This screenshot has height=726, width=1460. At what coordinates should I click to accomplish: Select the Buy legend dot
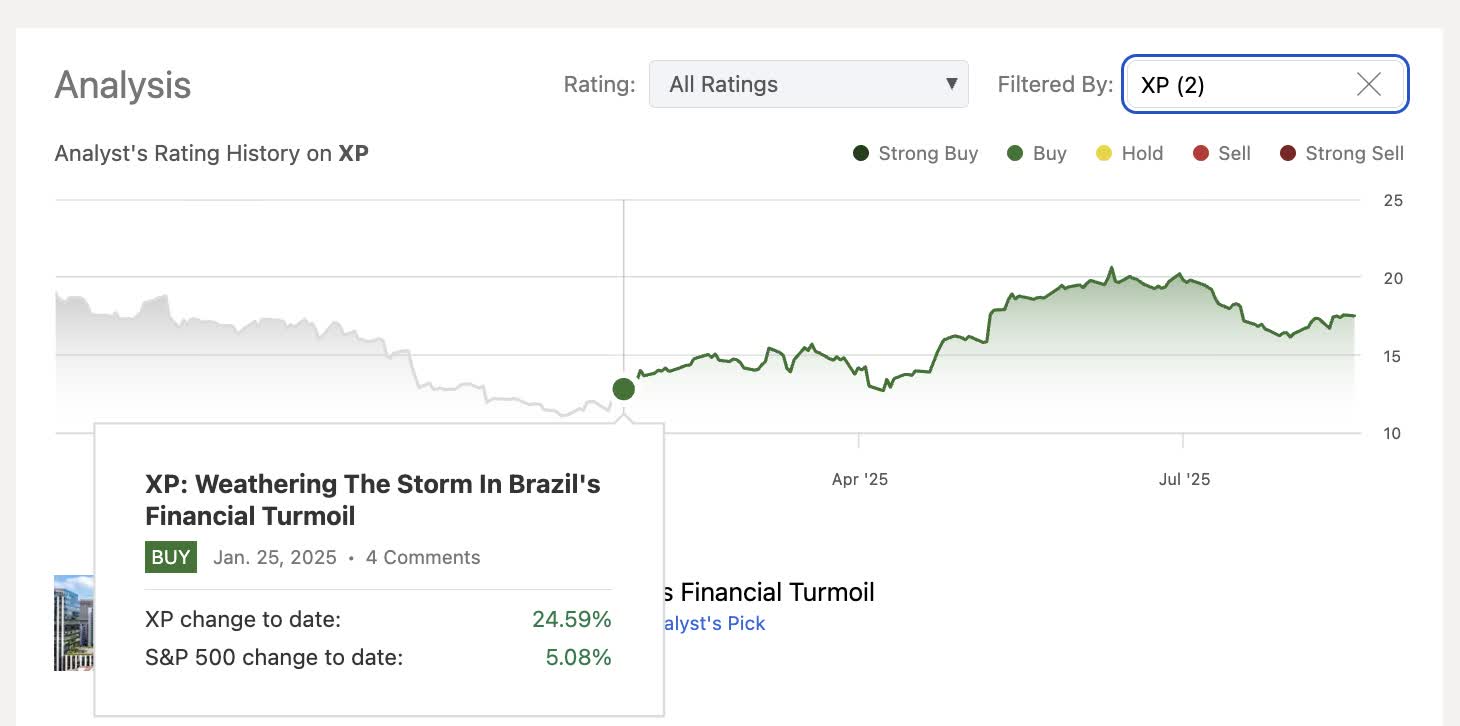pyautogui.click(x=1015, y=153)
